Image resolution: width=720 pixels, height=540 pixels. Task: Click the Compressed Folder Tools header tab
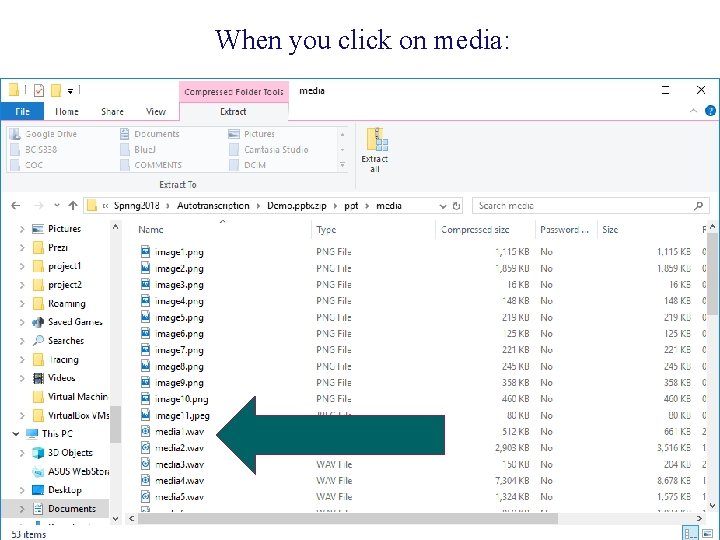click(x=234, y=92)
